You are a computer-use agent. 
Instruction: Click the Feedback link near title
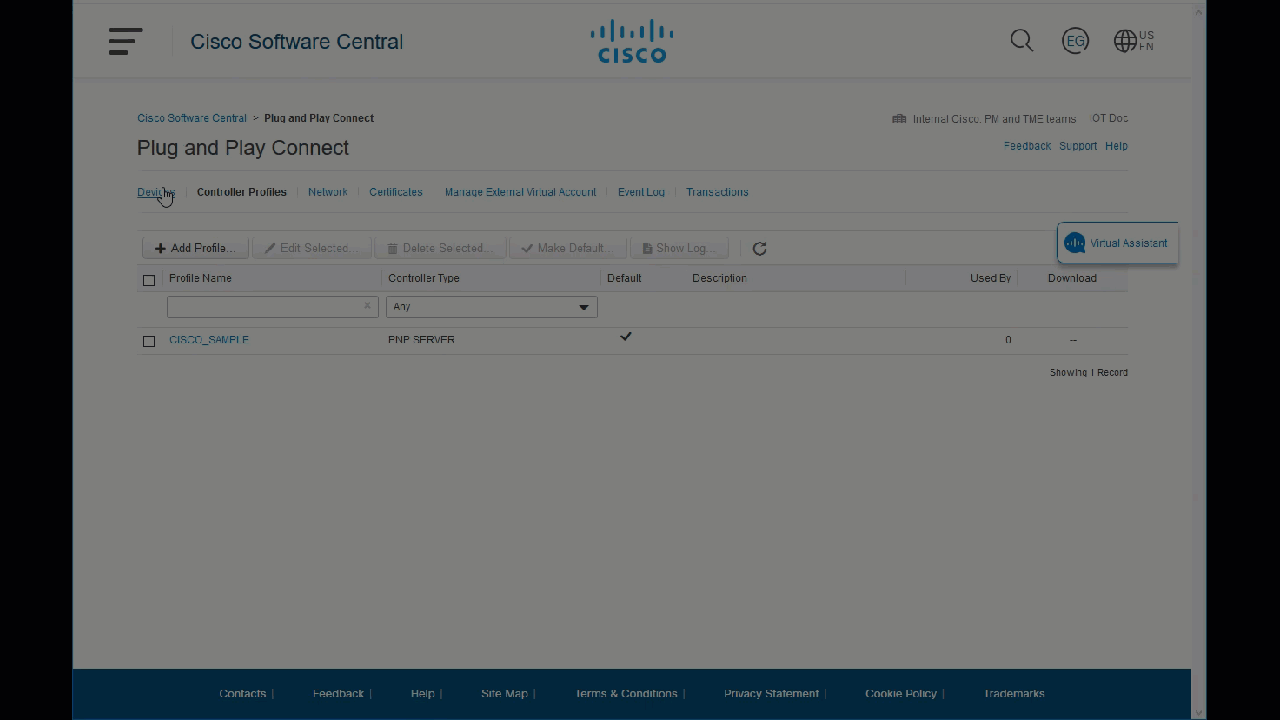pyautogui.click(x=1027, y=146)
